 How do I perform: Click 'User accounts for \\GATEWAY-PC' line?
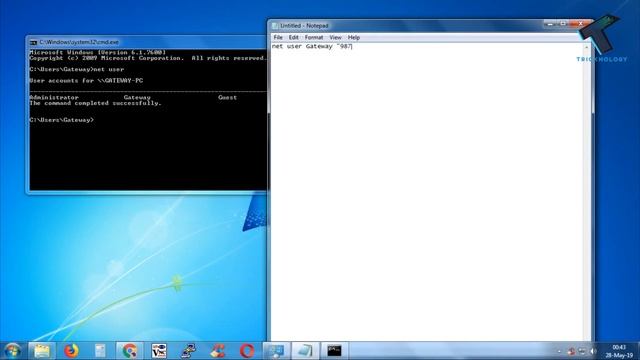pos(86,81)
